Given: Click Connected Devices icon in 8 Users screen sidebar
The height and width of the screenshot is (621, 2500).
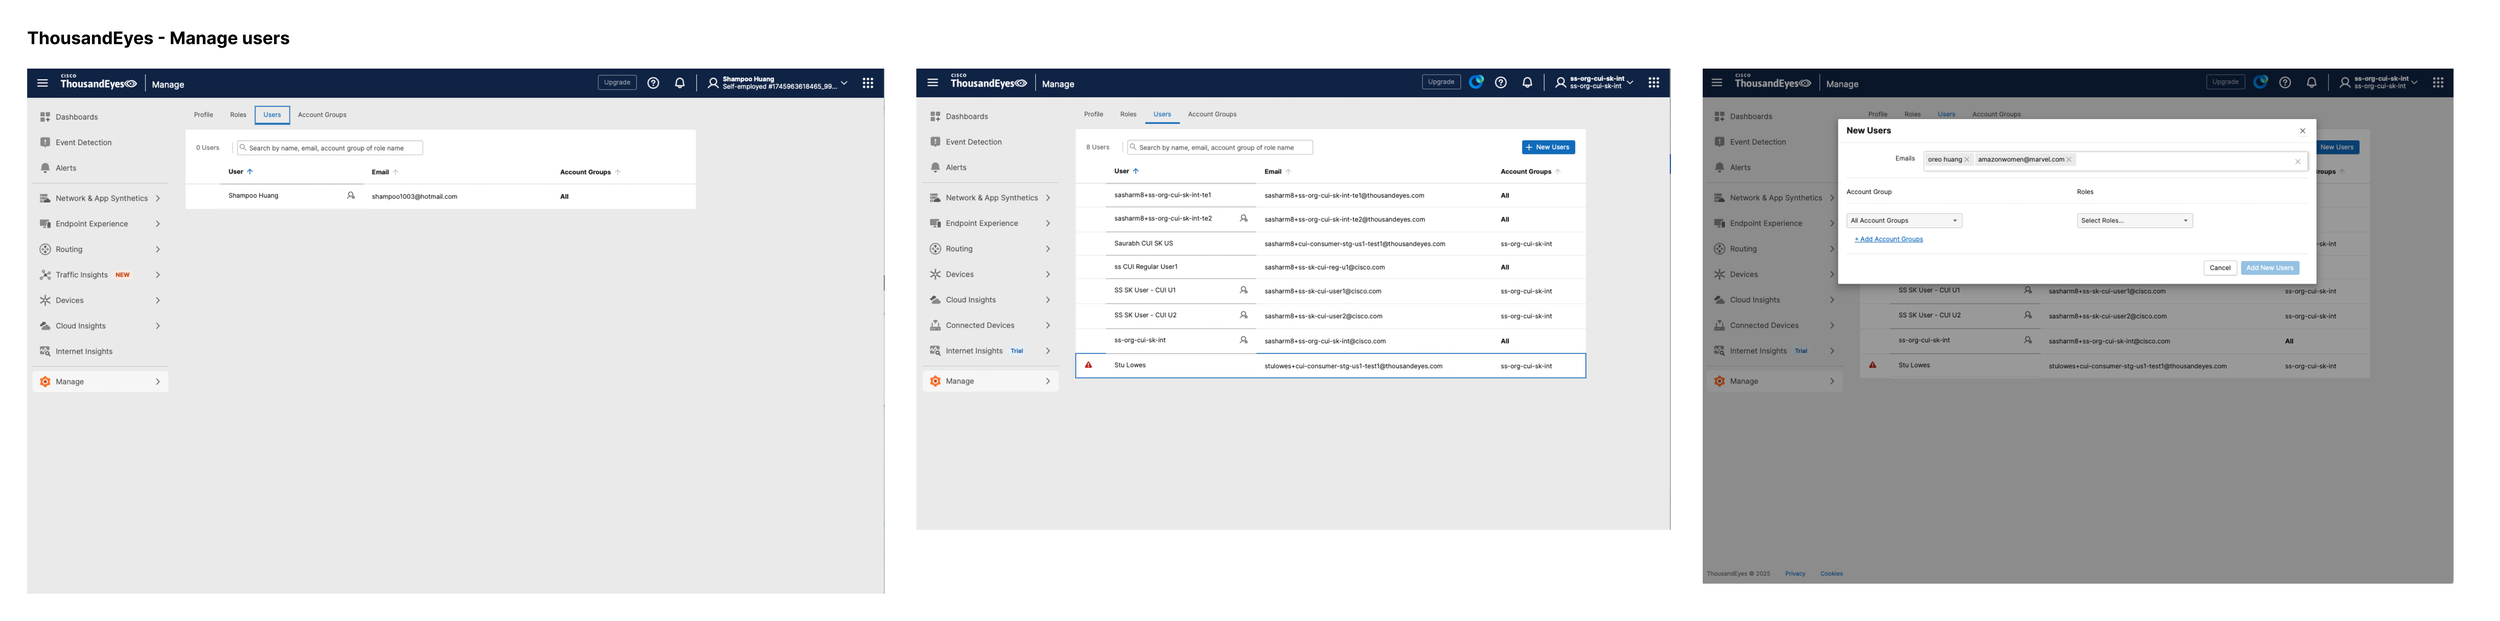Looking at the screenshot, I should click(x=935, y=325).
